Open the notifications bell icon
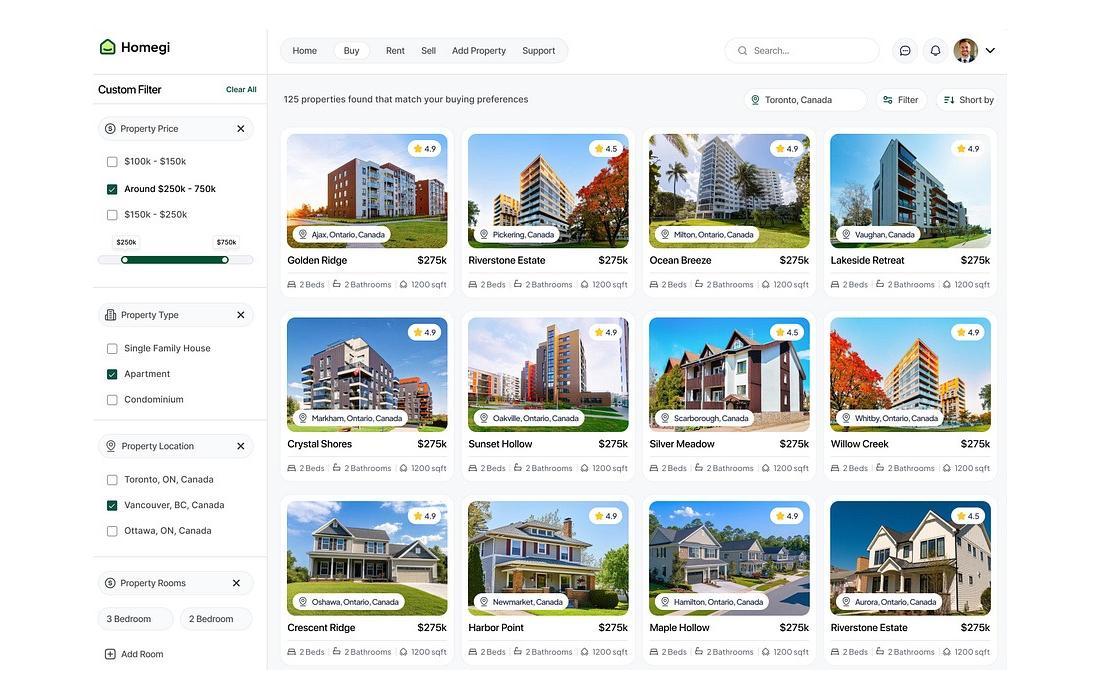Image resolution: width=1100 pixels, height=700 pixels. [935, 51]
